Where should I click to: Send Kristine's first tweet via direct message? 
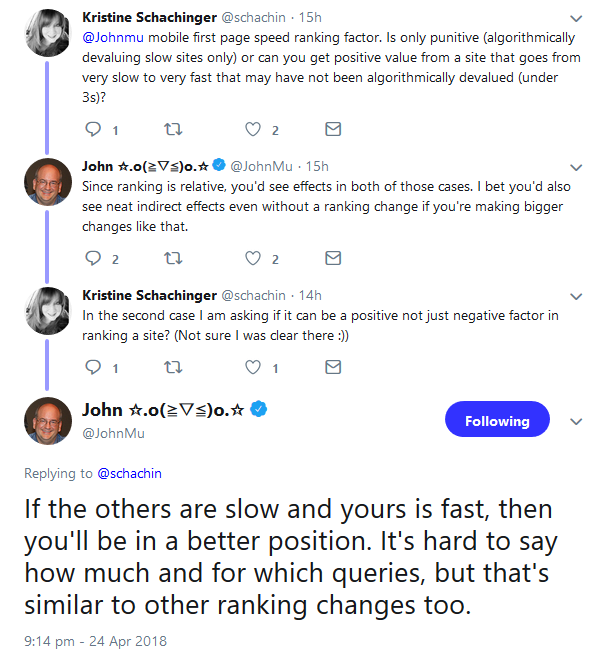point(333,129)
